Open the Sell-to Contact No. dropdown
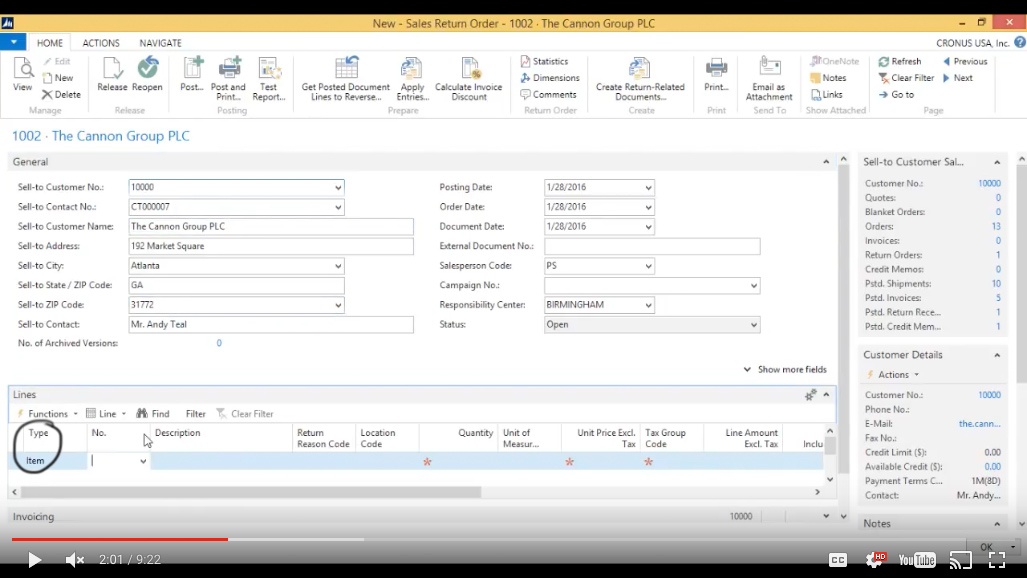The height and width of the screenshot is (578, 1027). [338, 207]
